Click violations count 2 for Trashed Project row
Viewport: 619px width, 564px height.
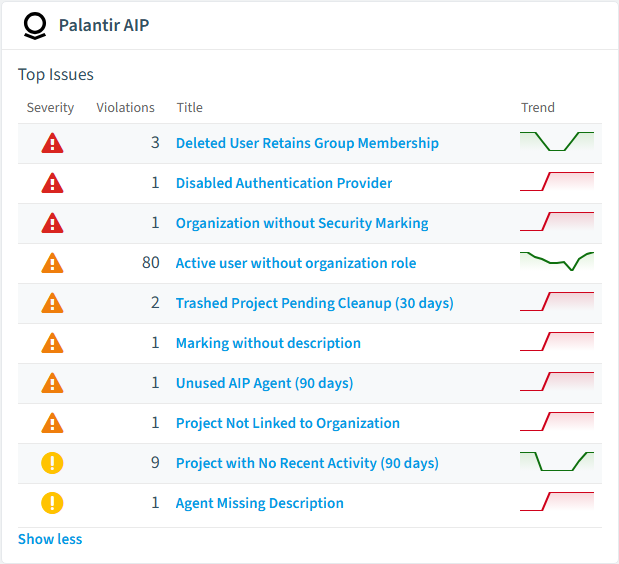(x=155, y=303)
